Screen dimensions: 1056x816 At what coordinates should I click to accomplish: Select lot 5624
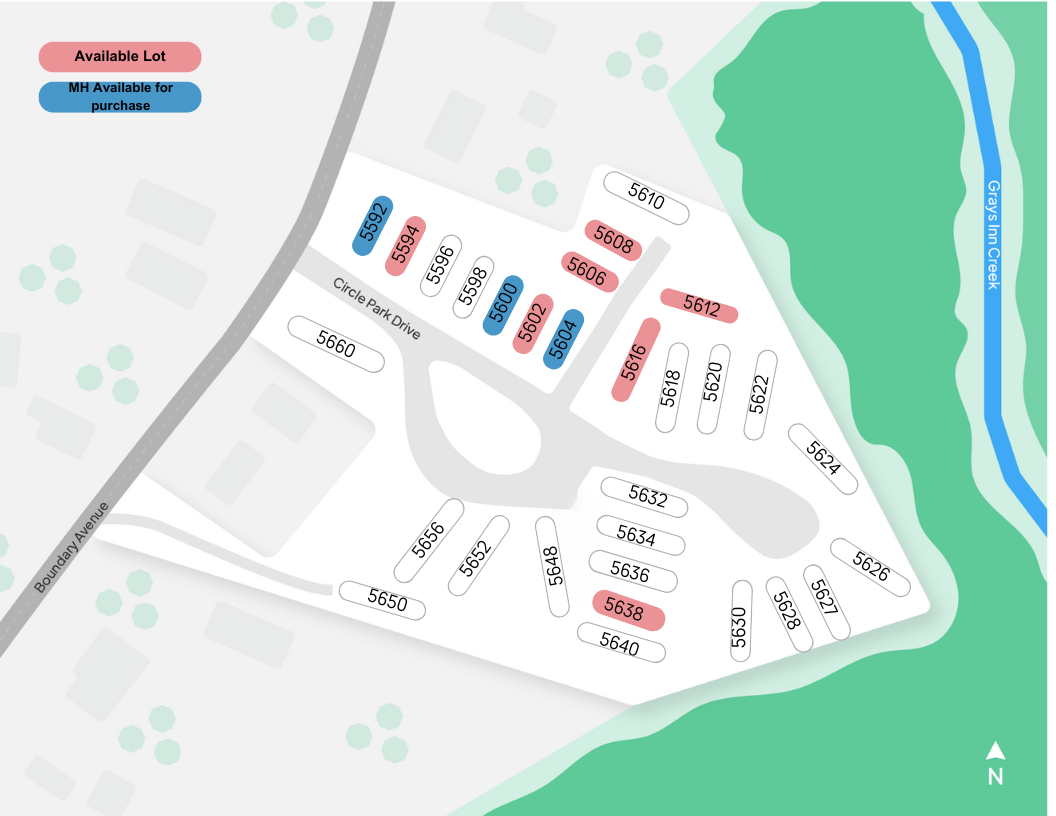pos(823,459)
